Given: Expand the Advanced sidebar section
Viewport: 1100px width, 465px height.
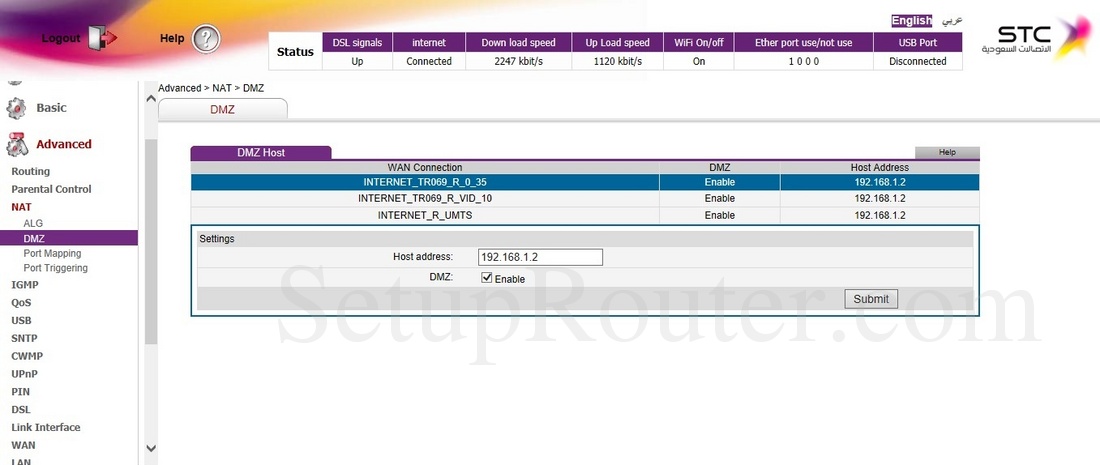Looking at the screenshot, I should (63, 144).
